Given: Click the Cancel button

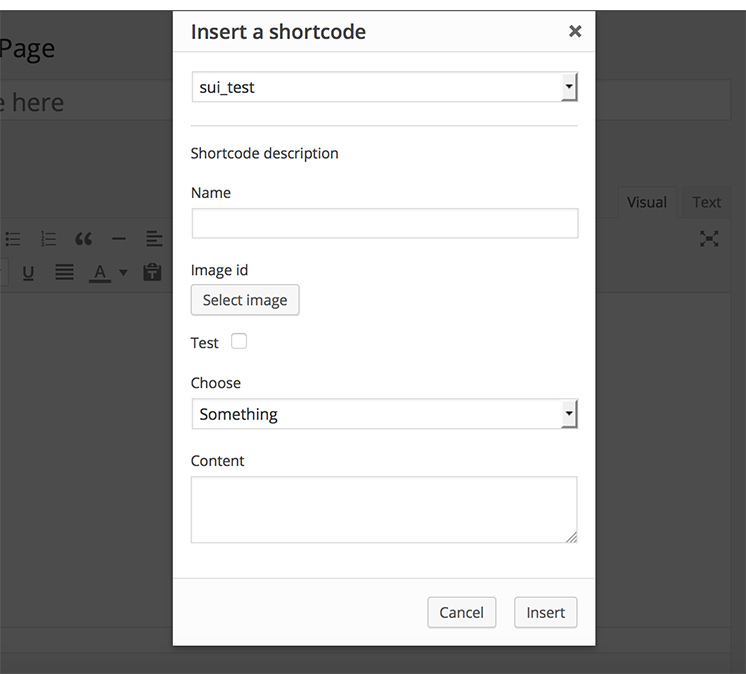Looking at the screenshot, I should [461, 612].
